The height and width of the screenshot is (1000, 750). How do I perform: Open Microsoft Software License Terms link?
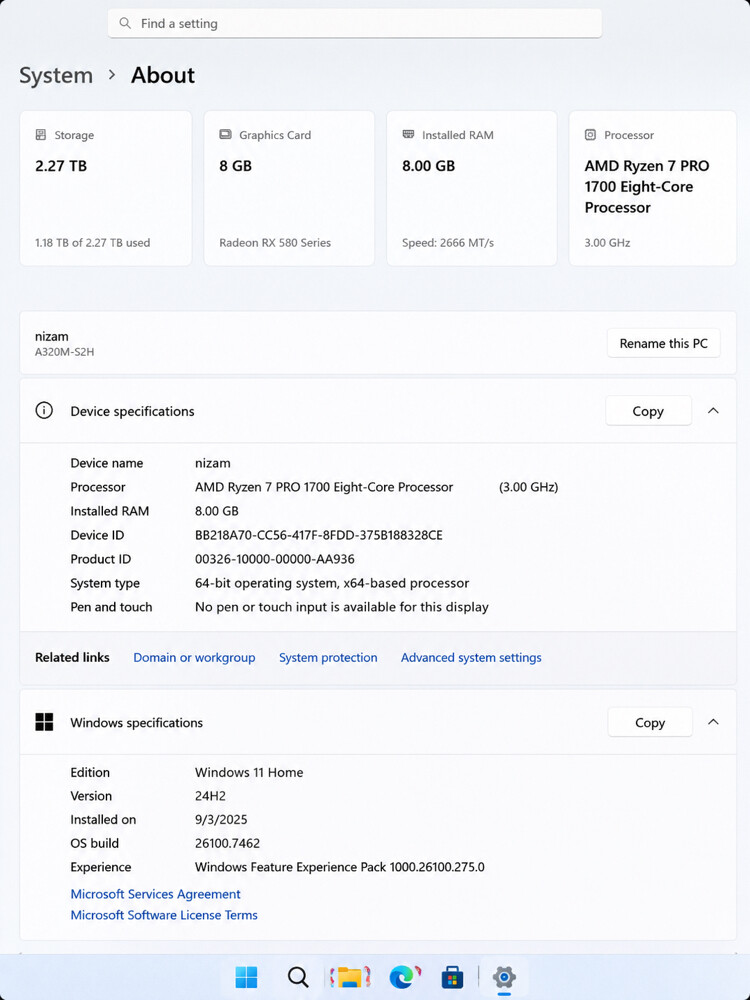coord(164,915)
